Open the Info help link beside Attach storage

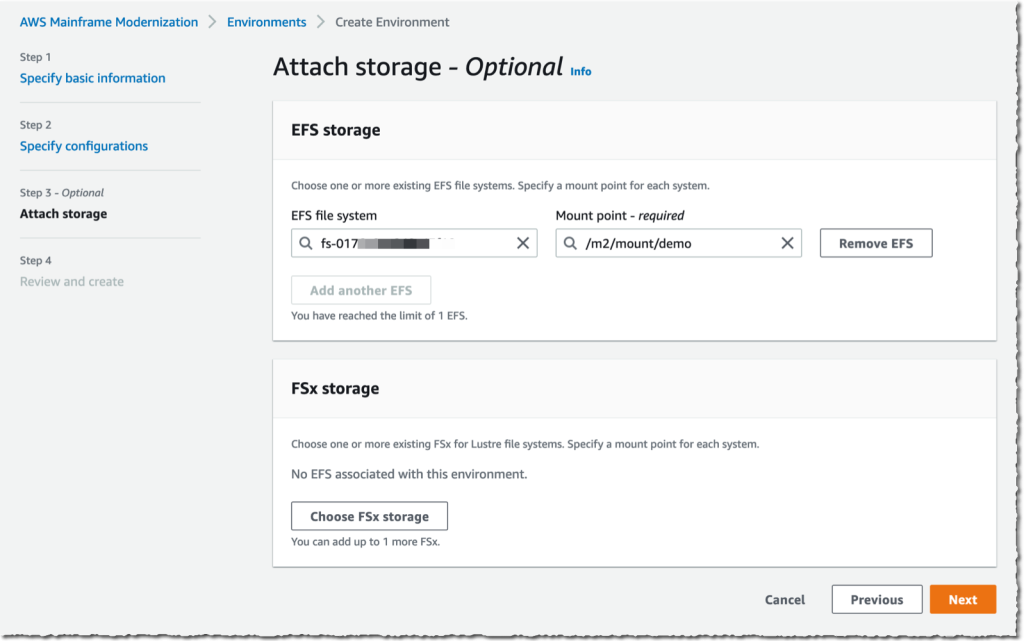click(x=580, y=71)
